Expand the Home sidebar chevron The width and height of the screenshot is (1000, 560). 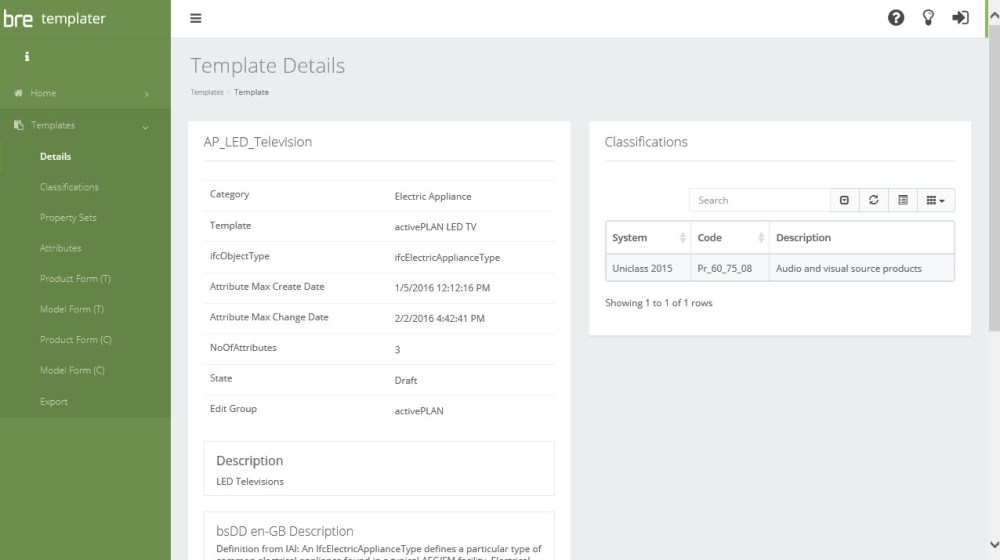tap(146, 94)
